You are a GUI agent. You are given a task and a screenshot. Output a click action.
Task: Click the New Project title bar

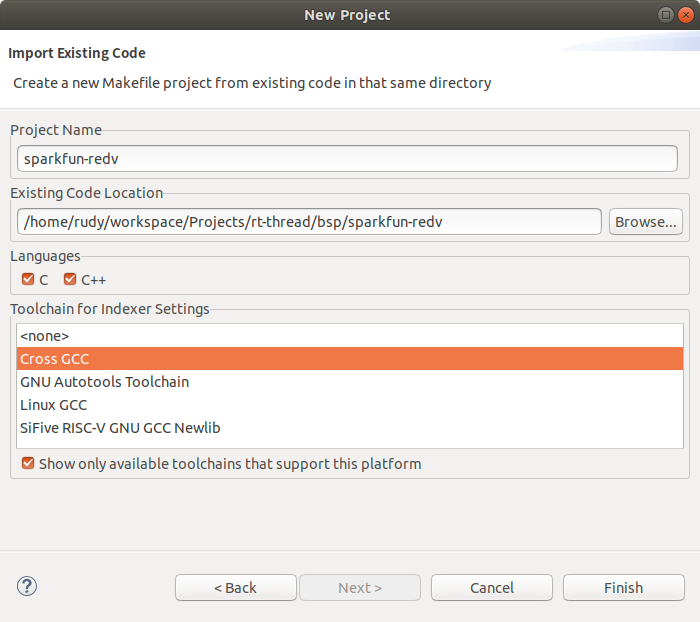(347, 15)
